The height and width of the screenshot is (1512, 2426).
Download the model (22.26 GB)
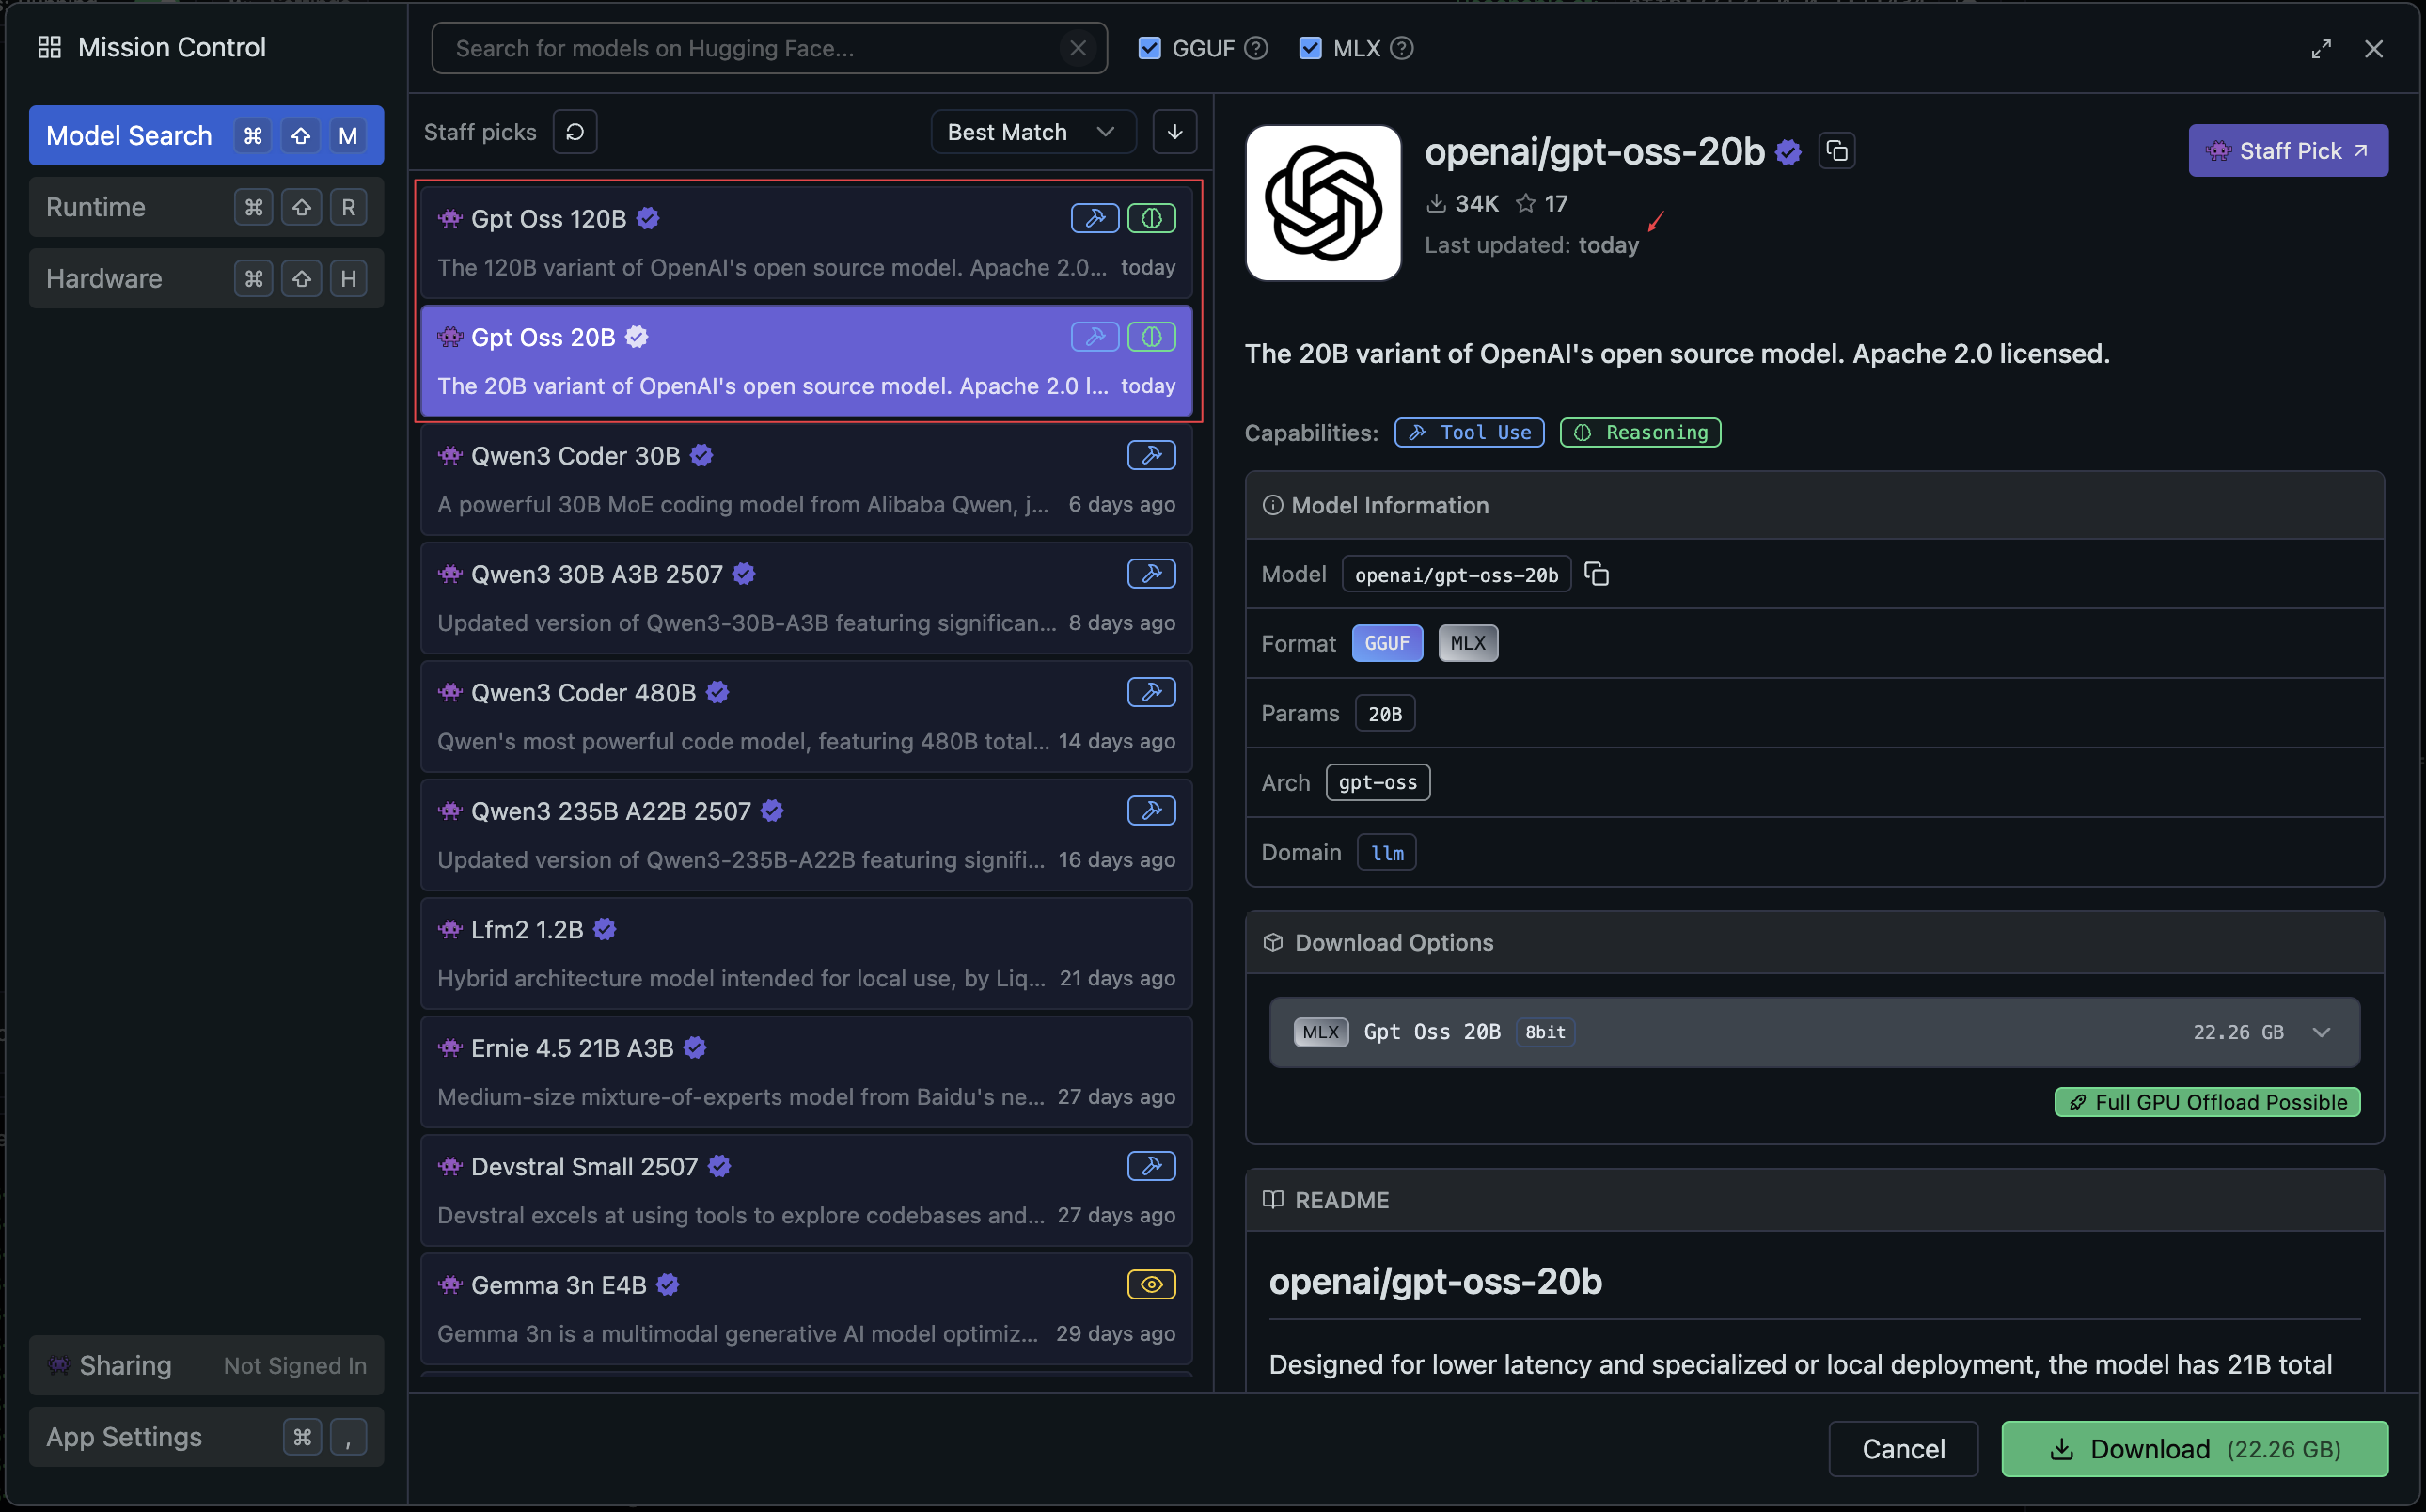pos(2195,1449)
